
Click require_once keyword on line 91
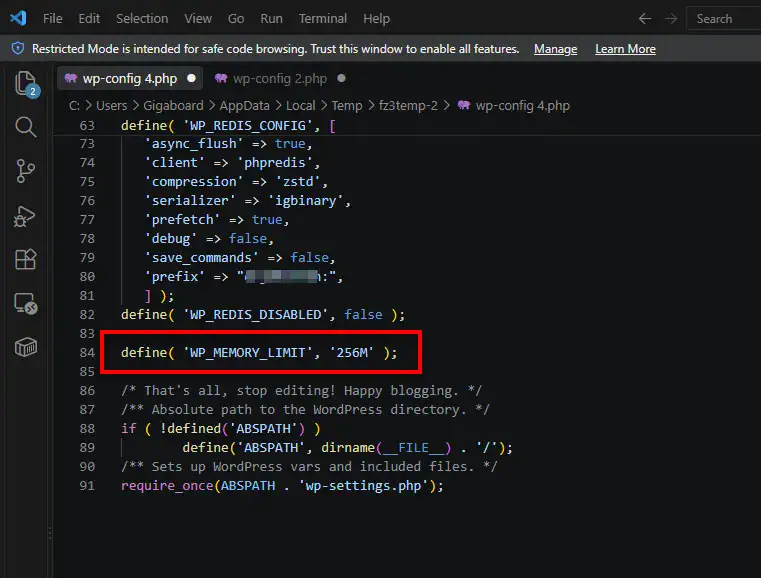167,486
